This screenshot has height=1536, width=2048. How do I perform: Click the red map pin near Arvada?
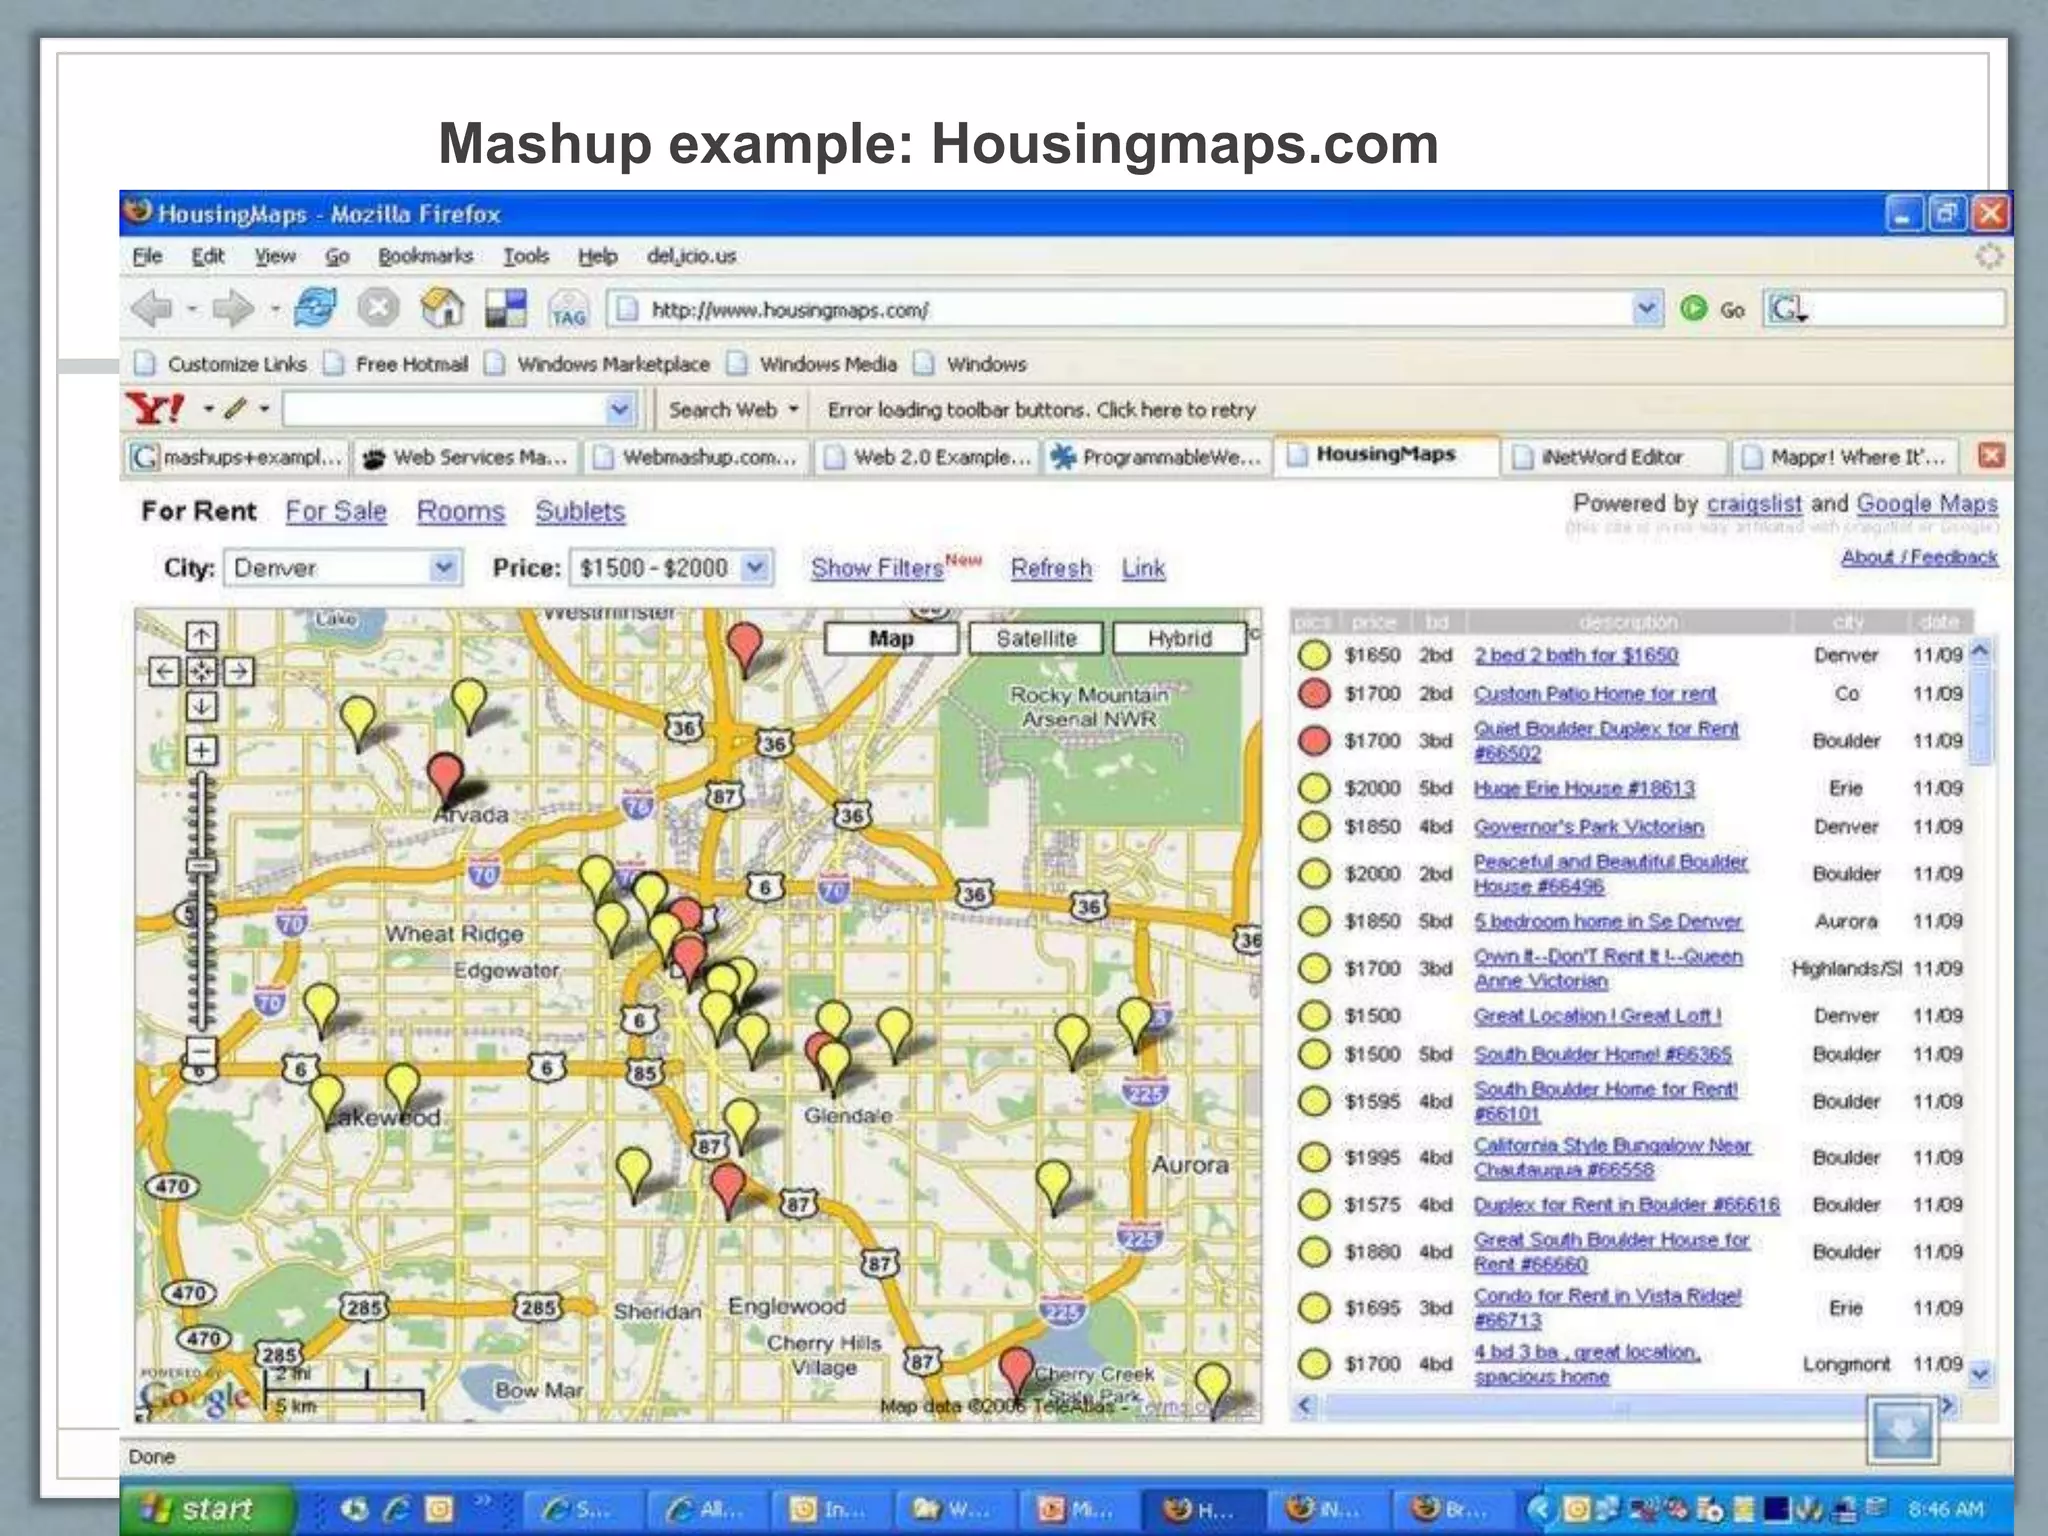tap(445, 780)
